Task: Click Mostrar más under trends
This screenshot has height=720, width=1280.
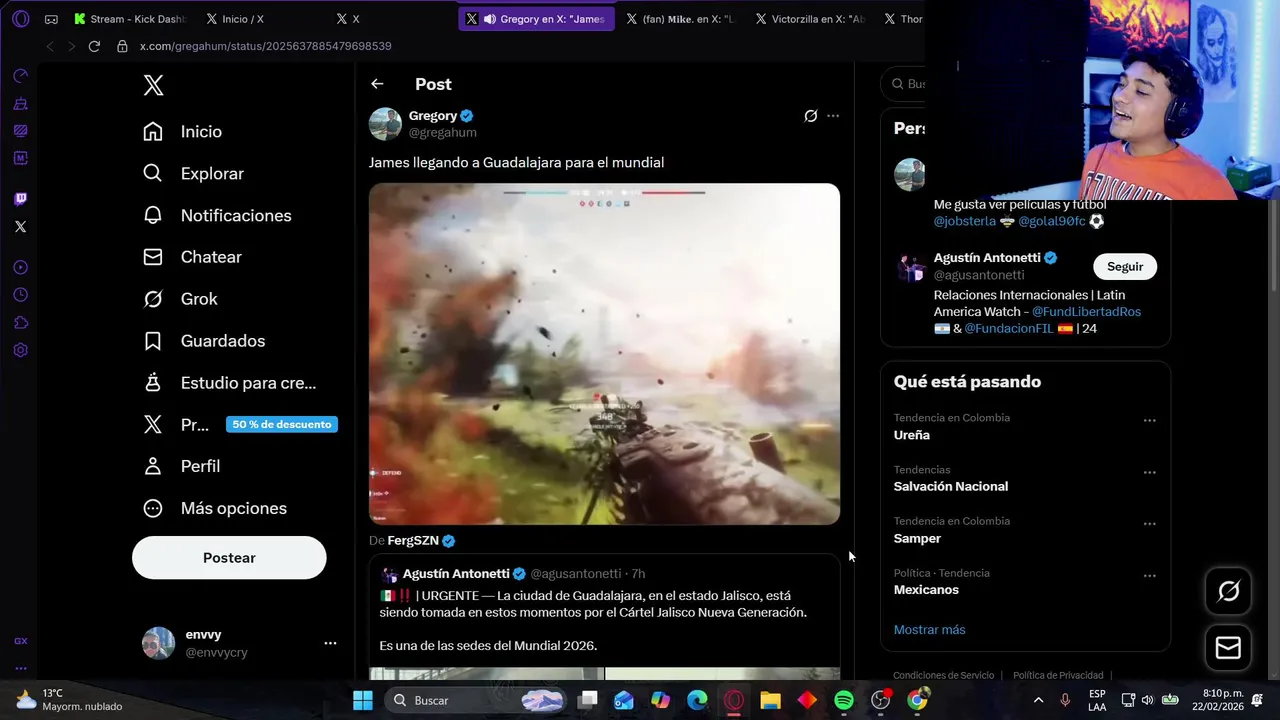Action: coord(929,630)
